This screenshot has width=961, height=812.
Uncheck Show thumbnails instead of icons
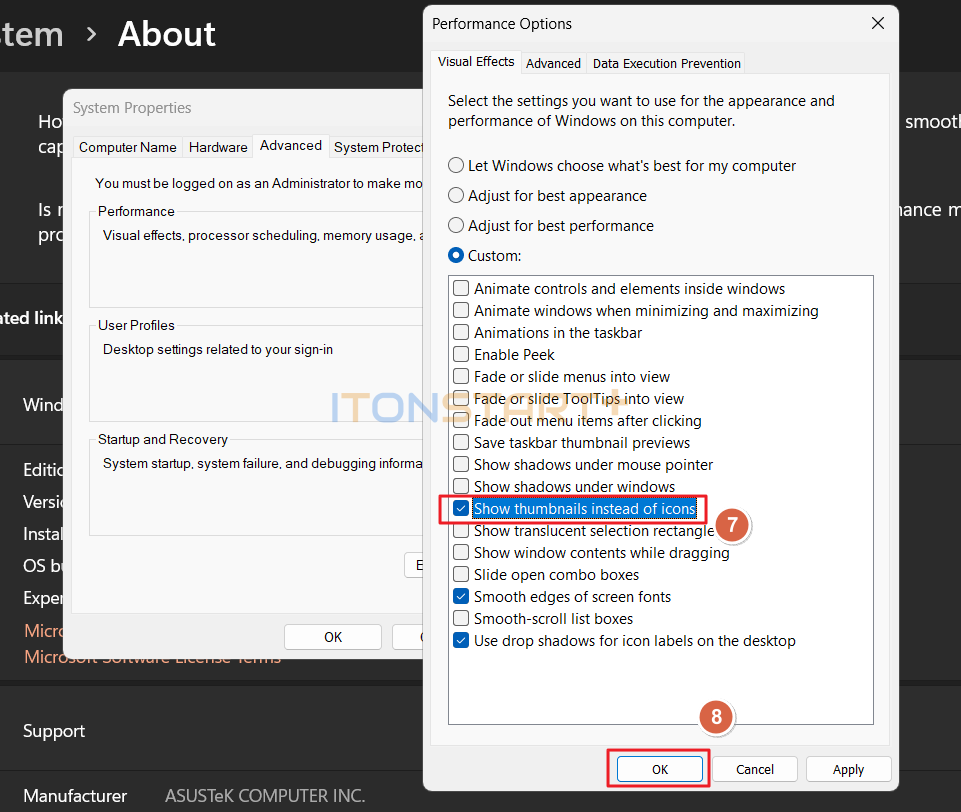461,509
